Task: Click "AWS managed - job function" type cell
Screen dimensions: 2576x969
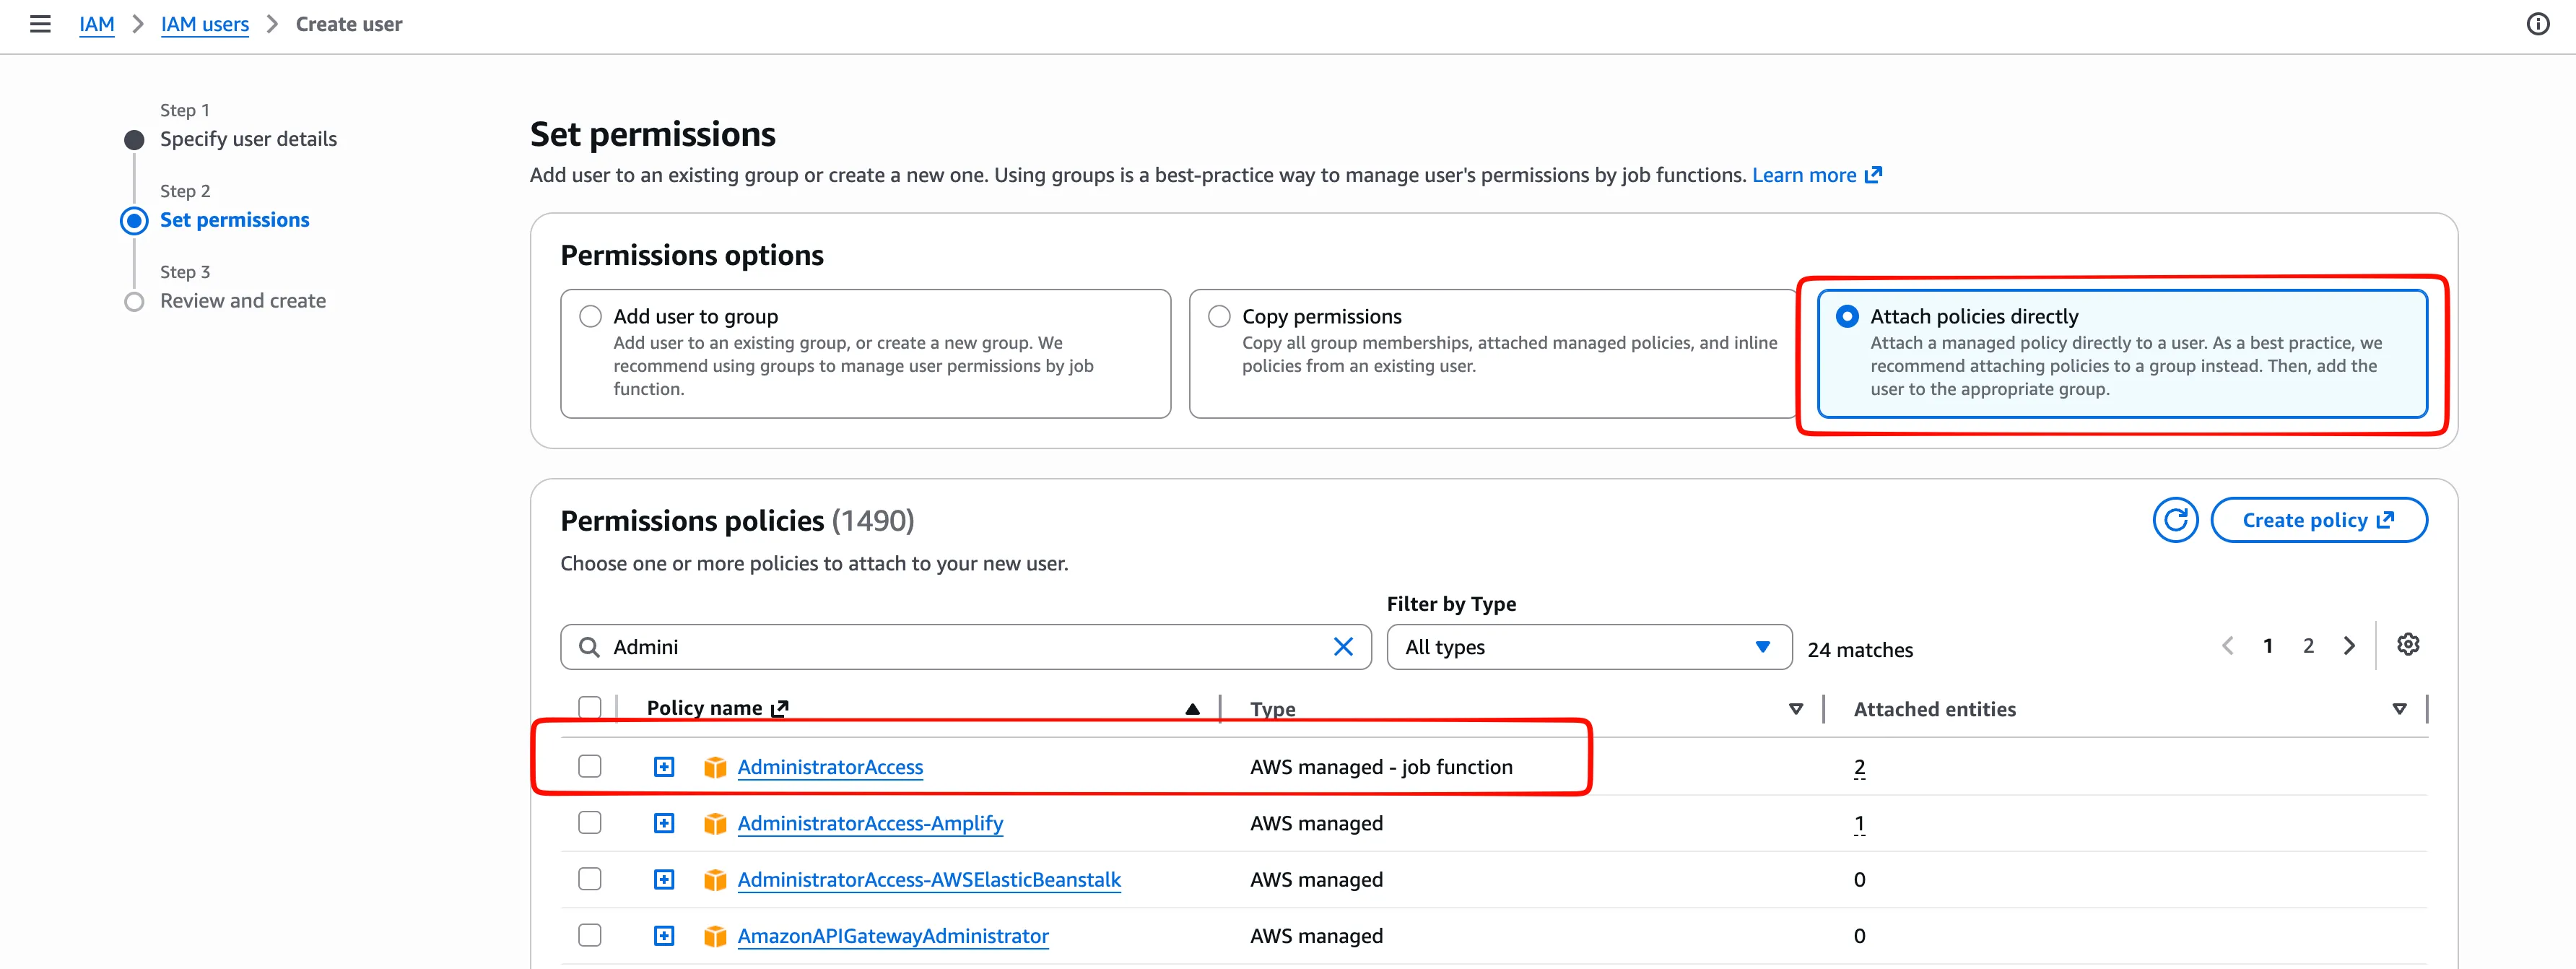Action: (x=1381, y=767)
